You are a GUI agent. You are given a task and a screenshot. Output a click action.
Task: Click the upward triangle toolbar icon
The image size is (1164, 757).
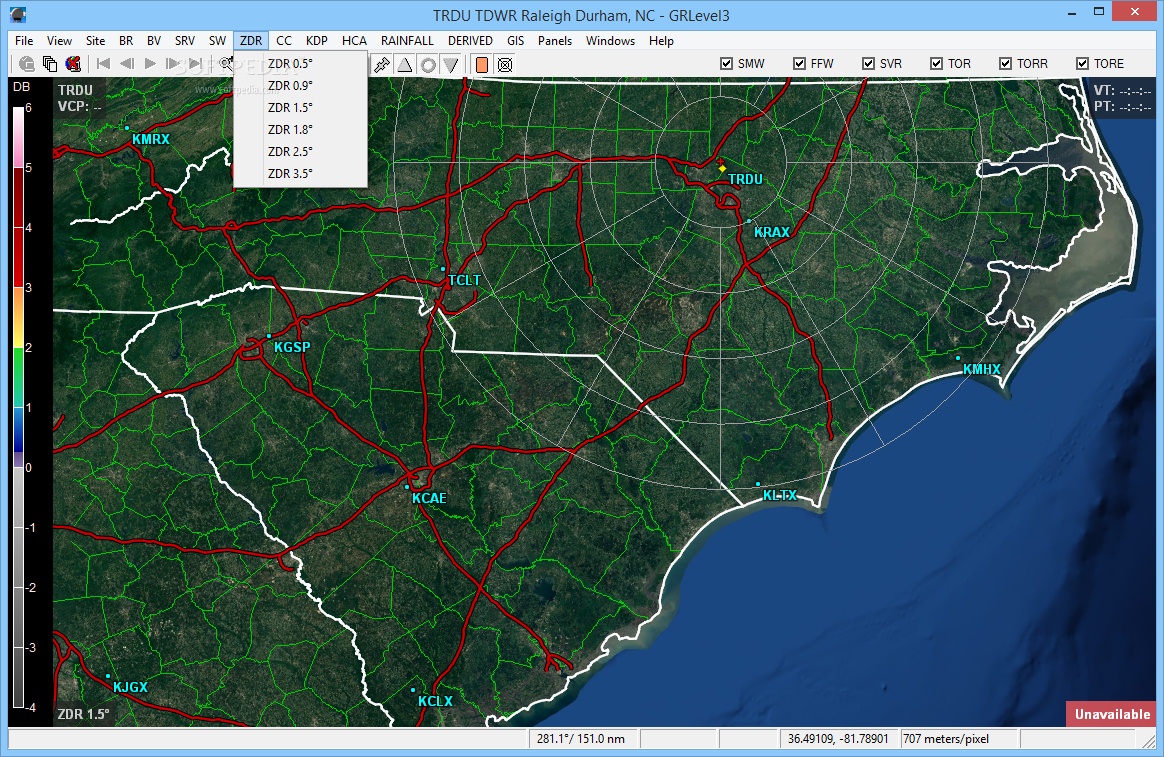(405, 65)
